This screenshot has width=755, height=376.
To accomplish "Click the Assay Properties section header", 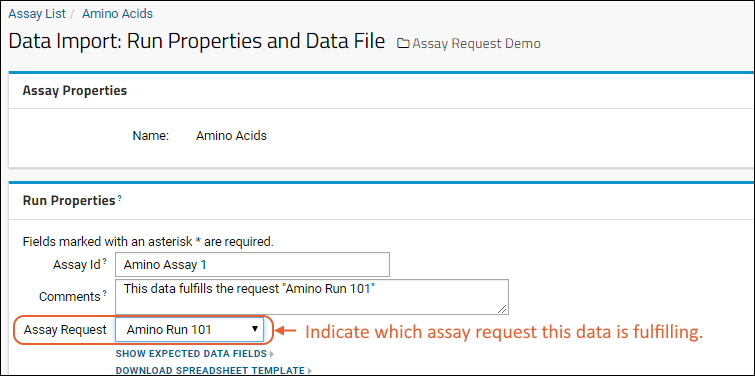I will tap(75, 91).
